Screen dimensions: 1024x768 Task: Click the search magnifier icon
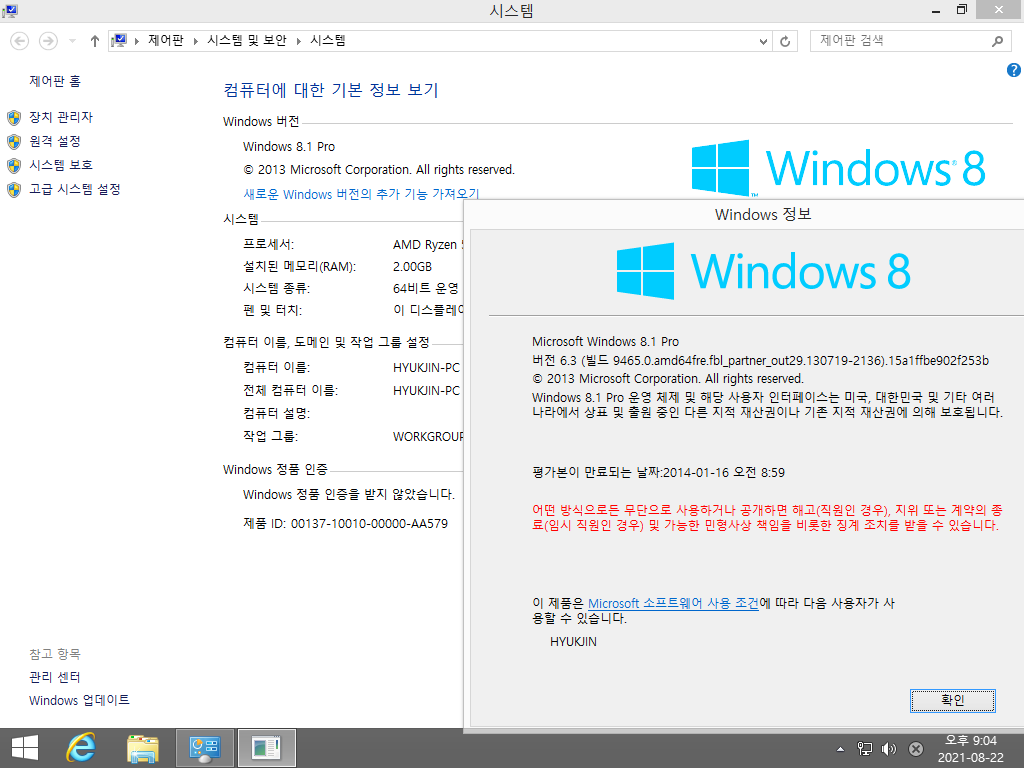point(997,41)
